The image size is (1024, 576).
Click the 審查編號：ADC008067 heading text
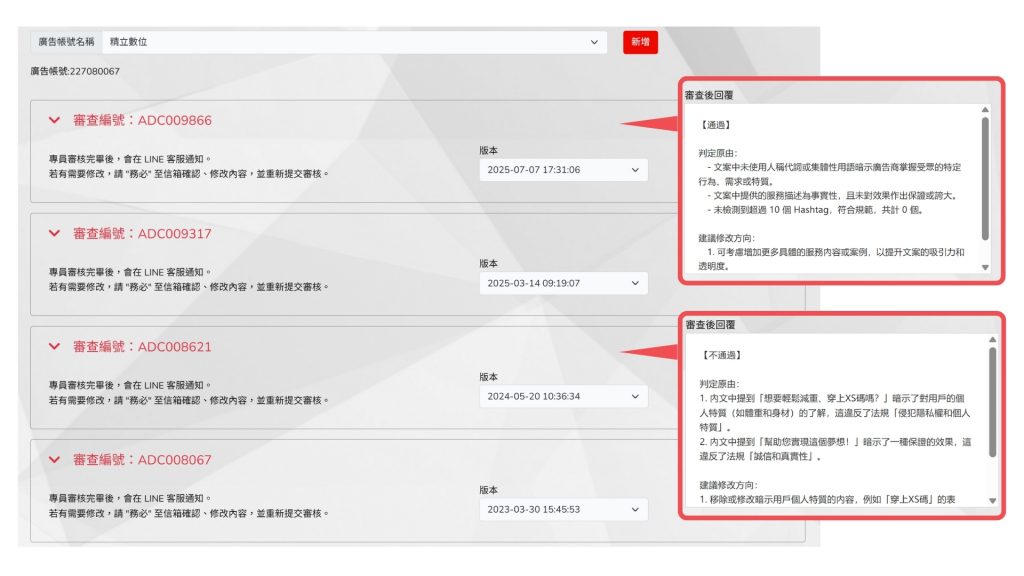point(142,459)
